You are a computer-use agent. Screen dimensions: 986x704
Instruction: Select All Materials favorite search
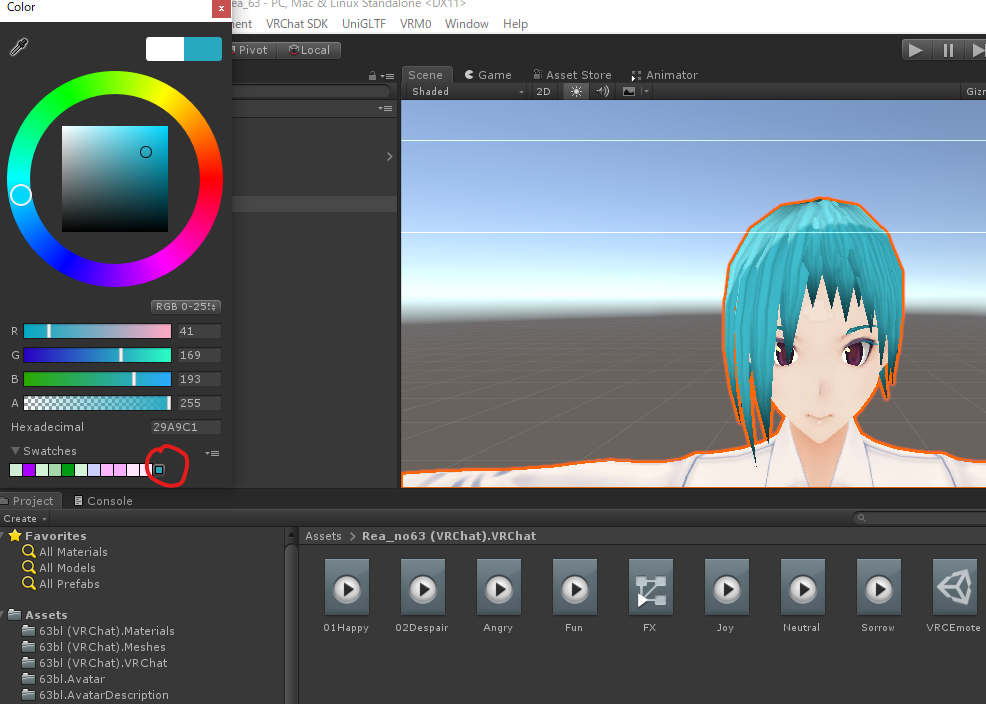tap(65, 552)
